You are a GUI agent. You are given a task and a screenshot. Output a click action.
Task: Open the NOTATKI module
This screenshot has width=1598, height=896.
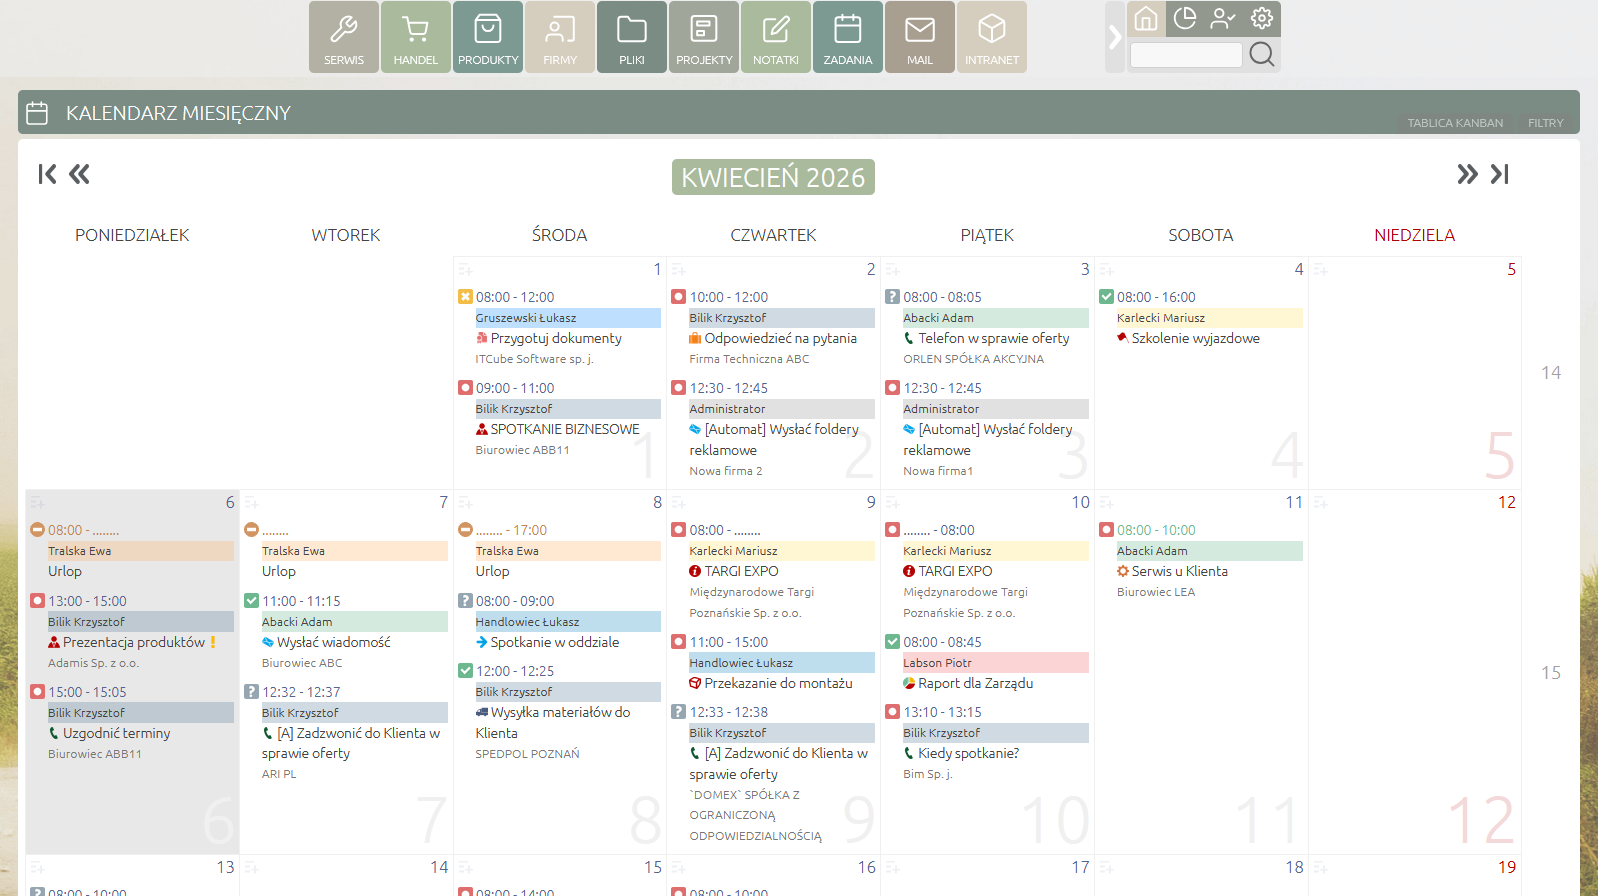click(776, 37)
